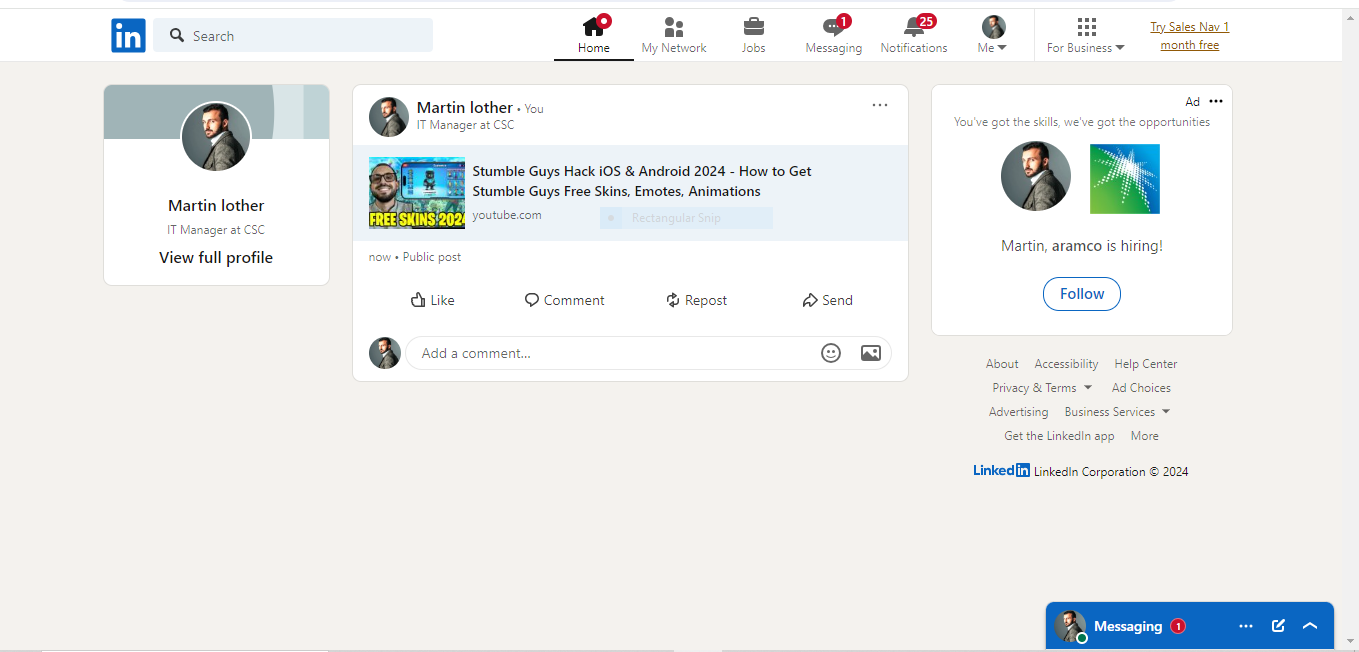Focus the Search input field
This screenshot has width=1359, height=652.
pyautogui.click(x=293, y=36)
